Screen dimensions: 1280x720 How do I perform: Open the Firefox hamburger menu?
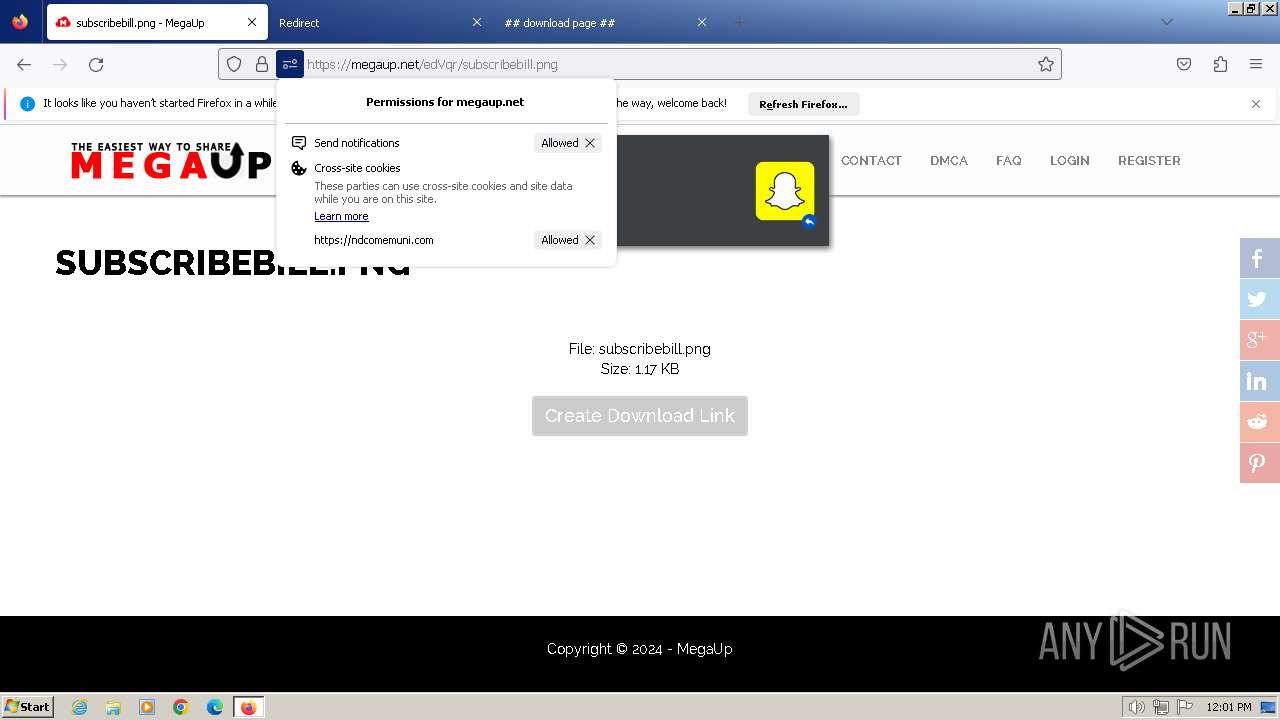(1256, 64)
